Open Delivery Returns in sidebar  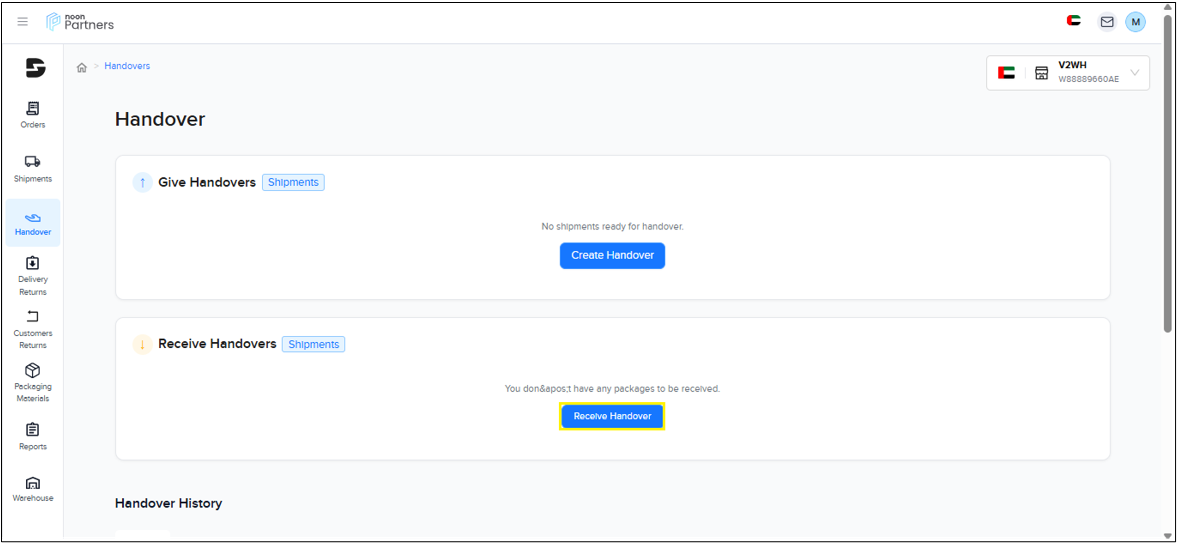tap(33, 276)
